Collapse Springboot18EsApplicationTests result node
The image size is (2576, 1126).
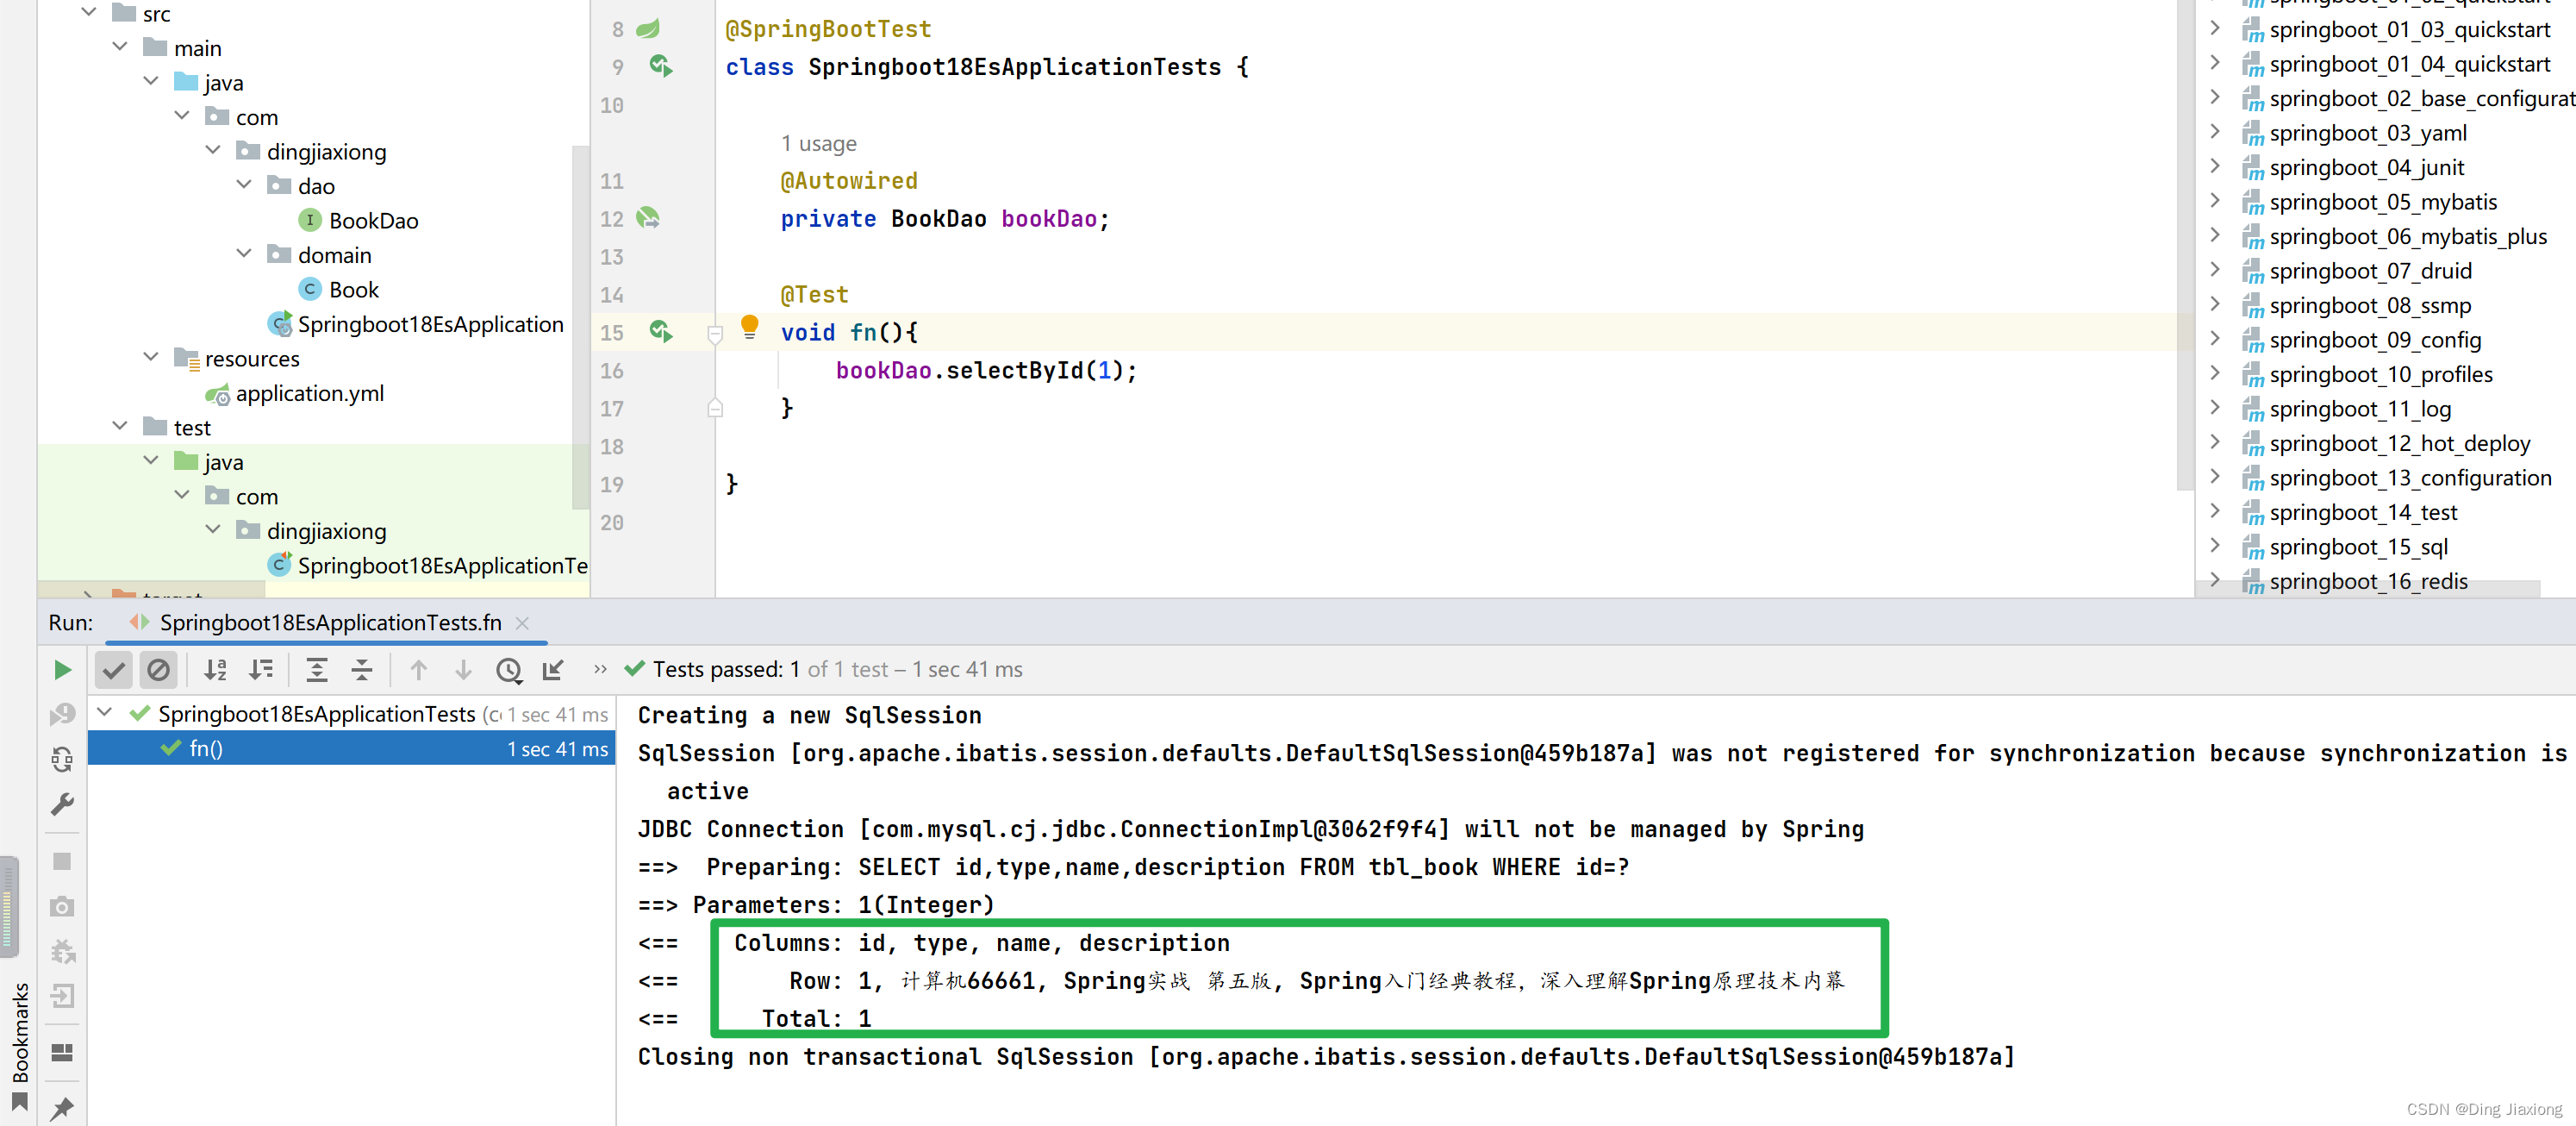point(105,713)
